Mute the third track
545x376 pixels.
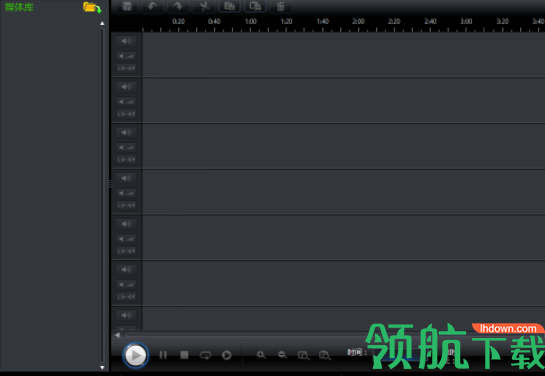point(126,132)
